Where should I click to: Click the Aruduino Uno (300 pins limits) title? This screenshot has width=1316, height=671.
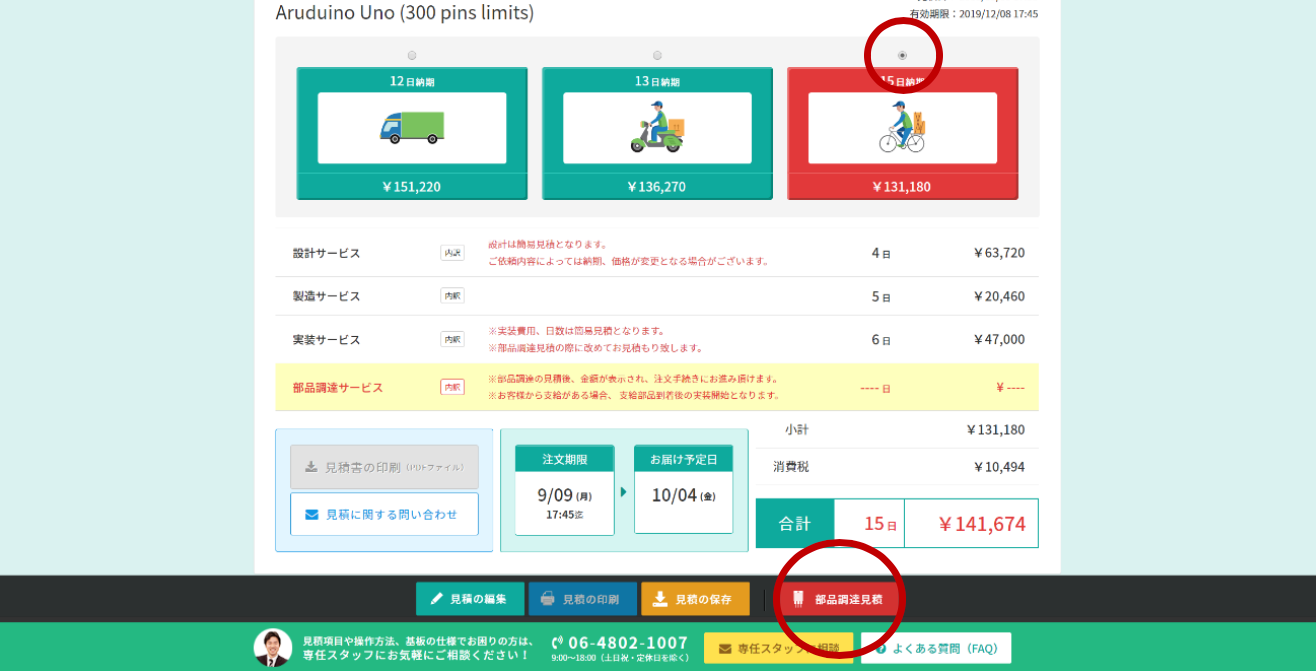point(405,13)
